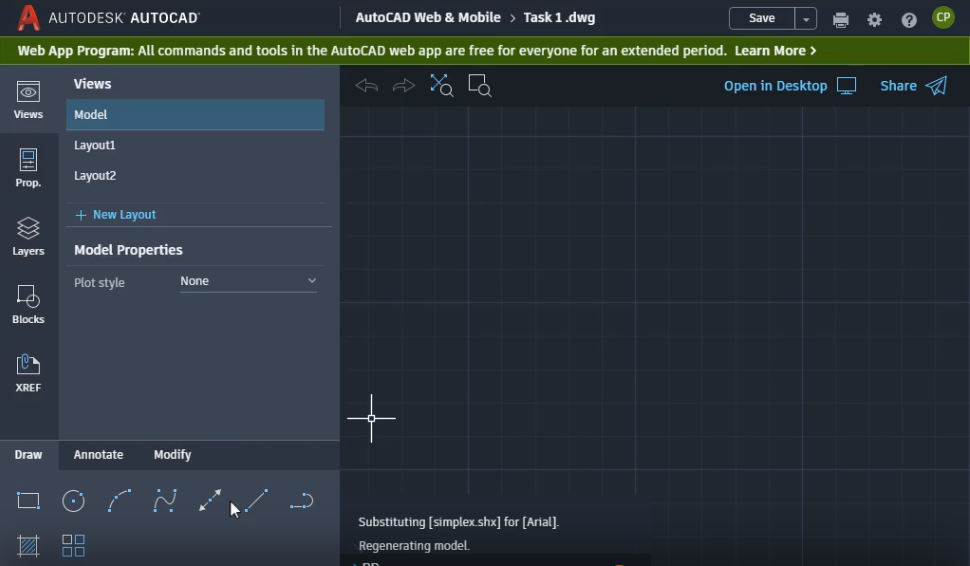Open the Help question mark
Screen dimensions: 970x566
pyautogui.click(x=909, y=20)
